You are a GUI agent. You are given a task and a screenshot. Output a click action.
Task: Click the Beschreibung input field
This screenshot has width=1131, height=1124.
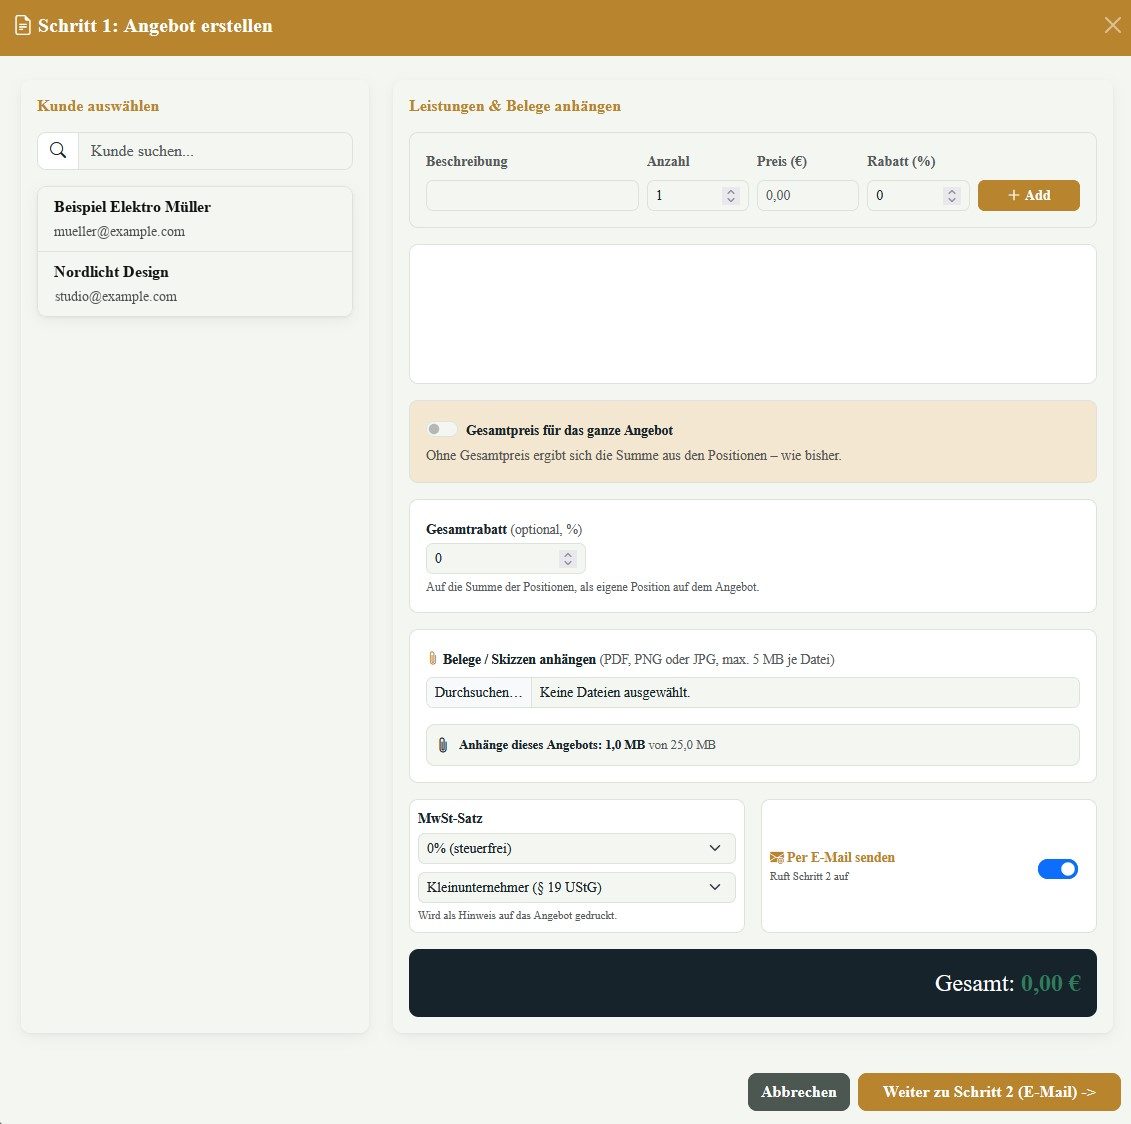[x=532, y=196]
